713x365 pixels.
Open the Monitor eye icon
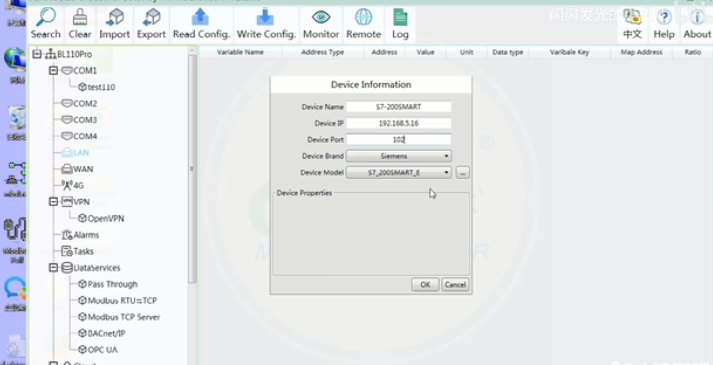point(321,18)
